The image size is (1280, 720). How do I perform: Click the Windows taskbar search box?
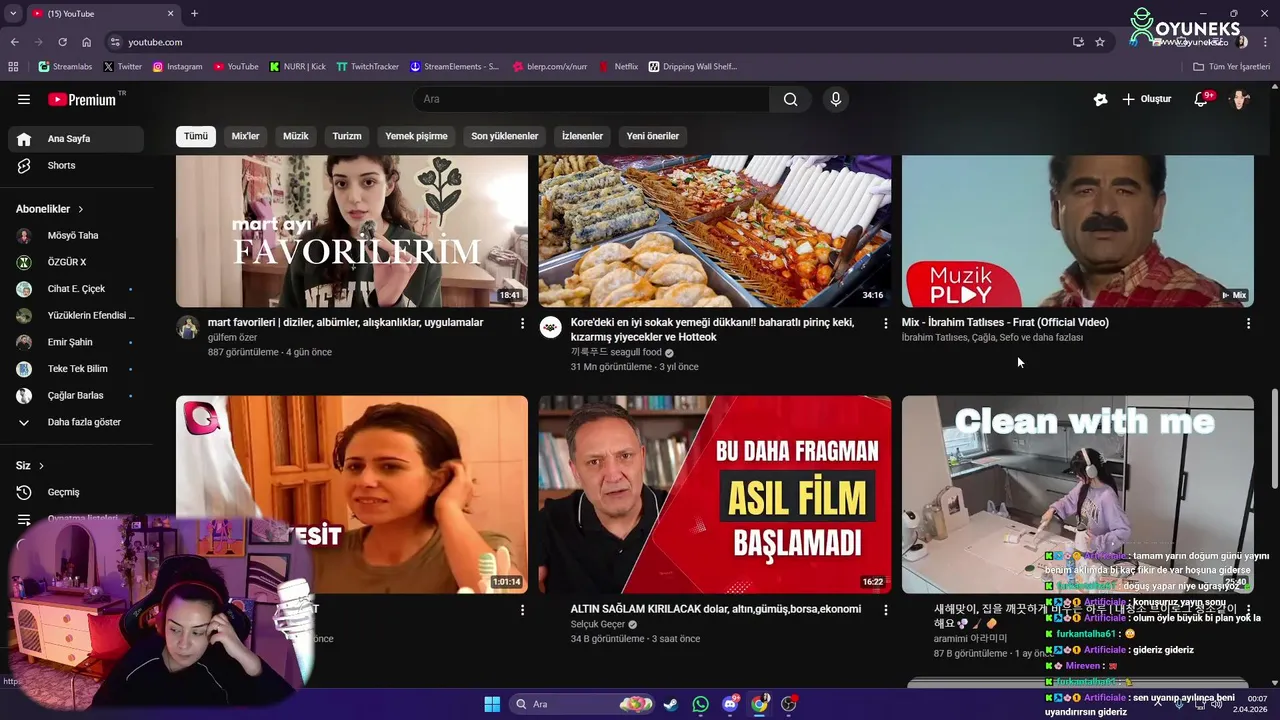point(582,704)
